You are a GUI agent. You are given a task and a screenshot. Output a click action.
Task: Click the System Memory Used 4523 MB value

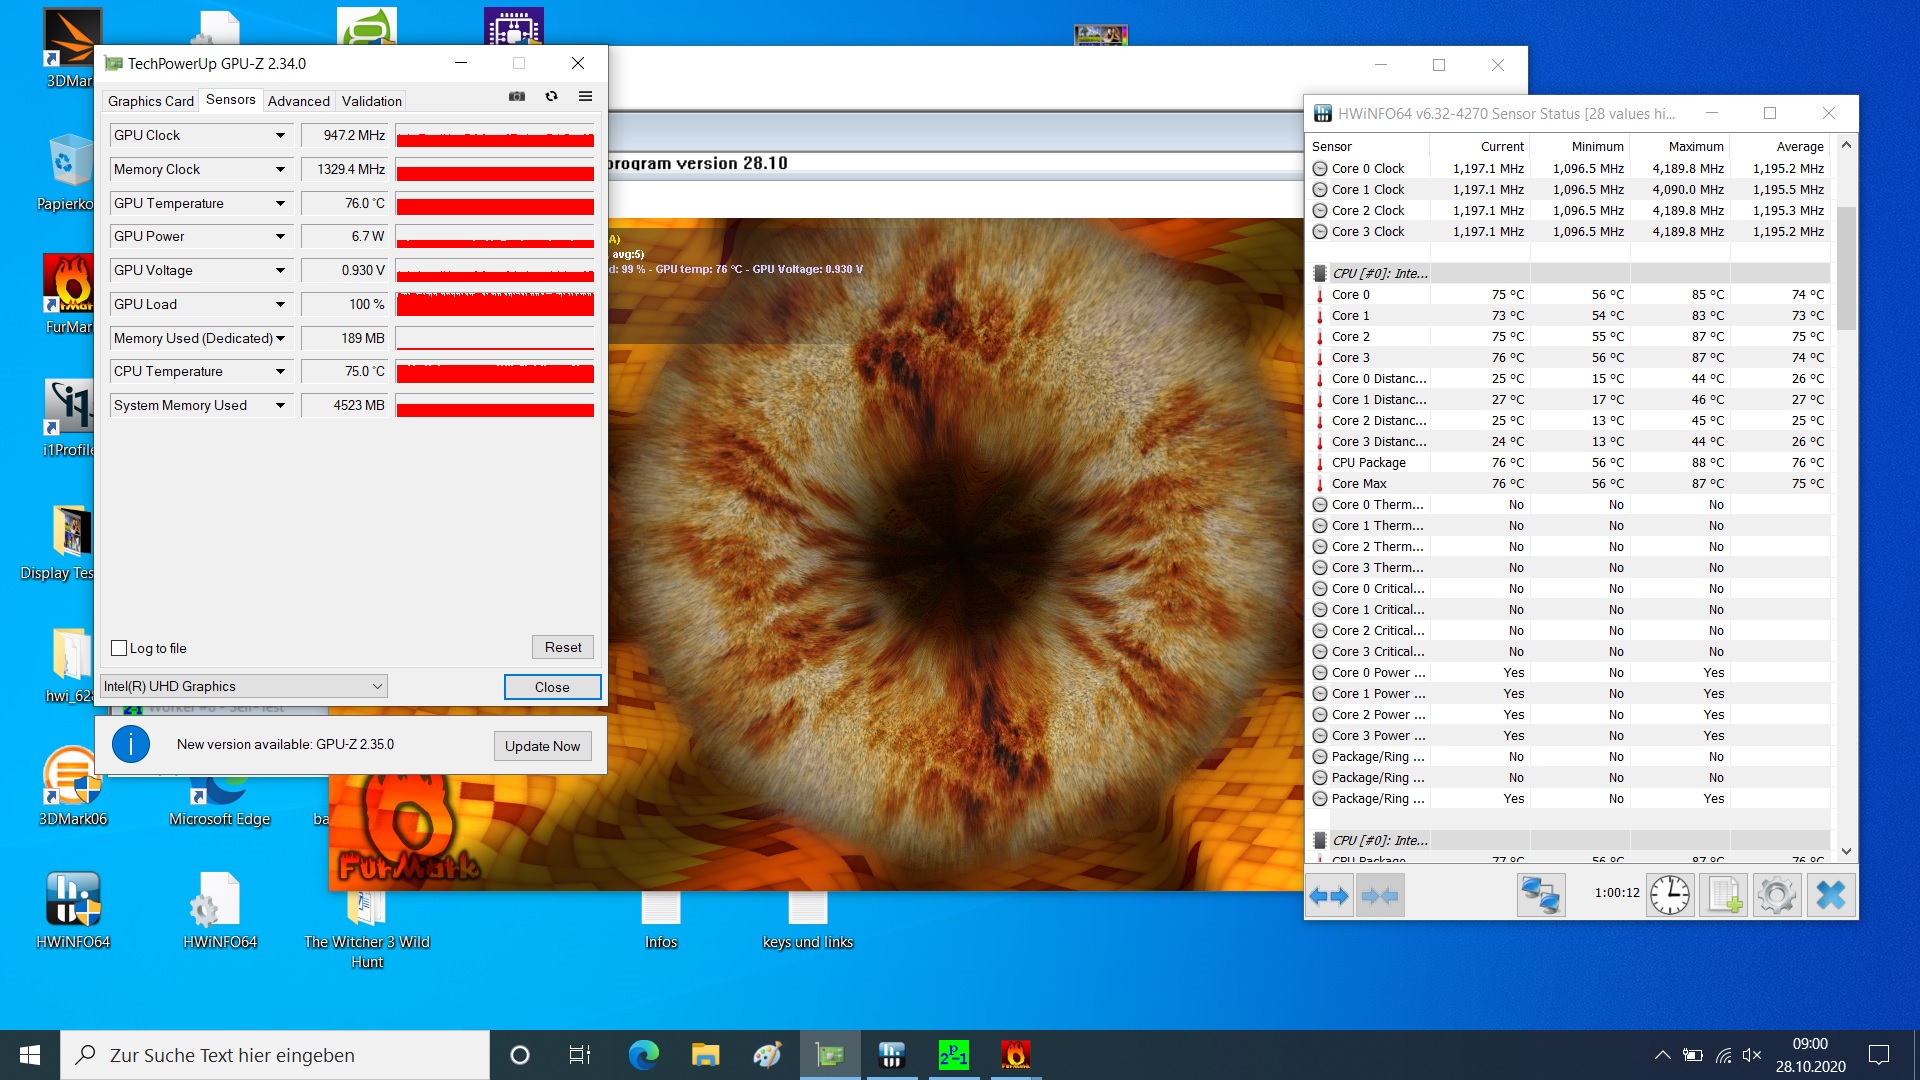345,405
